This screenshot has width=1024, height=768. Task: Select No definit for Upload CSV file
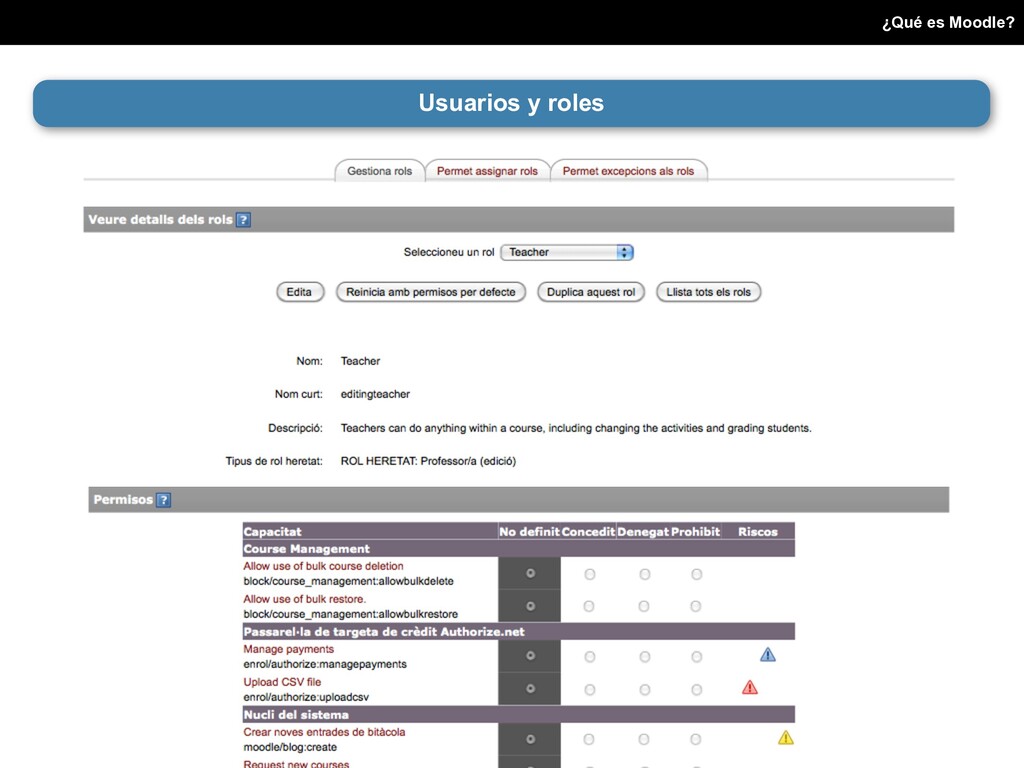530,689
